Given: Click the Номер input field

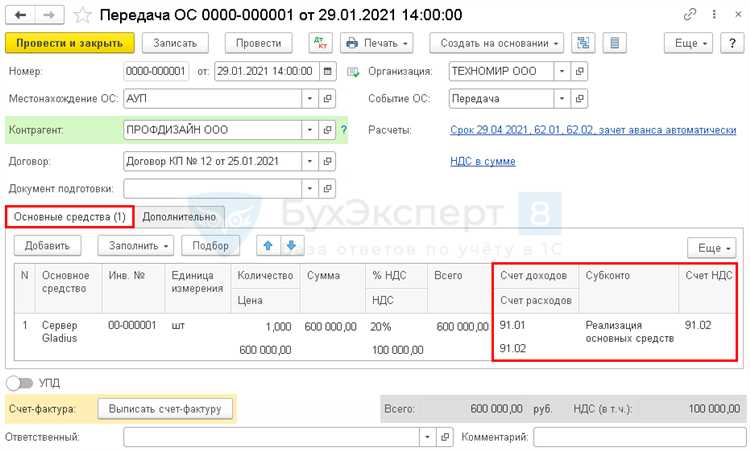Looking at the screenshot, I should (x=156, y=71).
